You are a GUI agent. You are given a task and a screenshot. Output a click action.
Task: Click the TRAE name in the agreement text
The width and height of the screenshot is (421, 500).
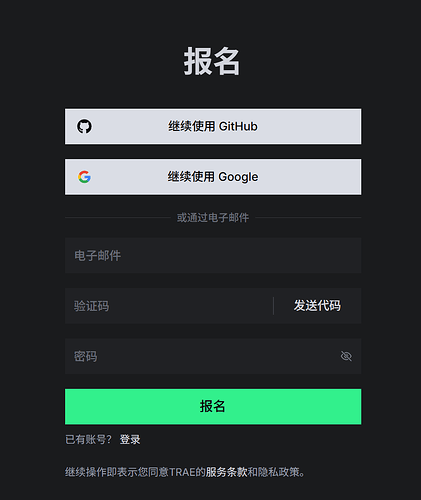[x=182, y=472]
